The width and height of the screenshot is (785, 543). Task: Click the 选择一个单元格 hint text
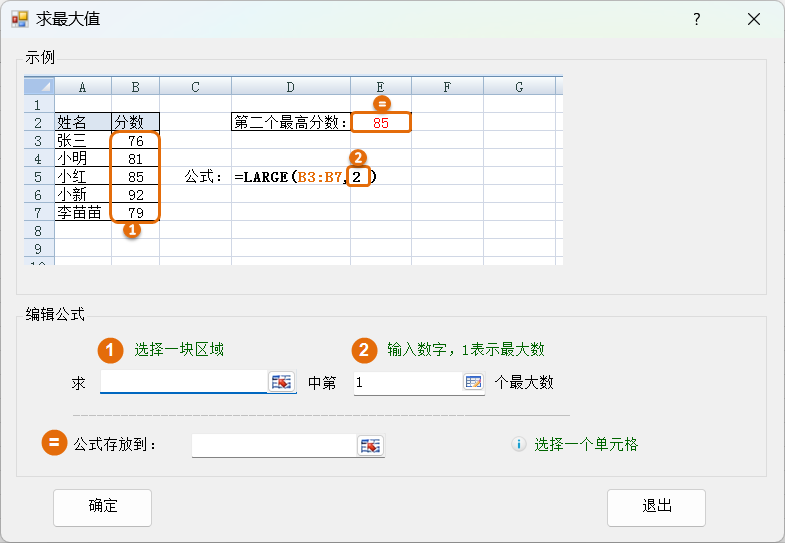(x=585, y=445)
